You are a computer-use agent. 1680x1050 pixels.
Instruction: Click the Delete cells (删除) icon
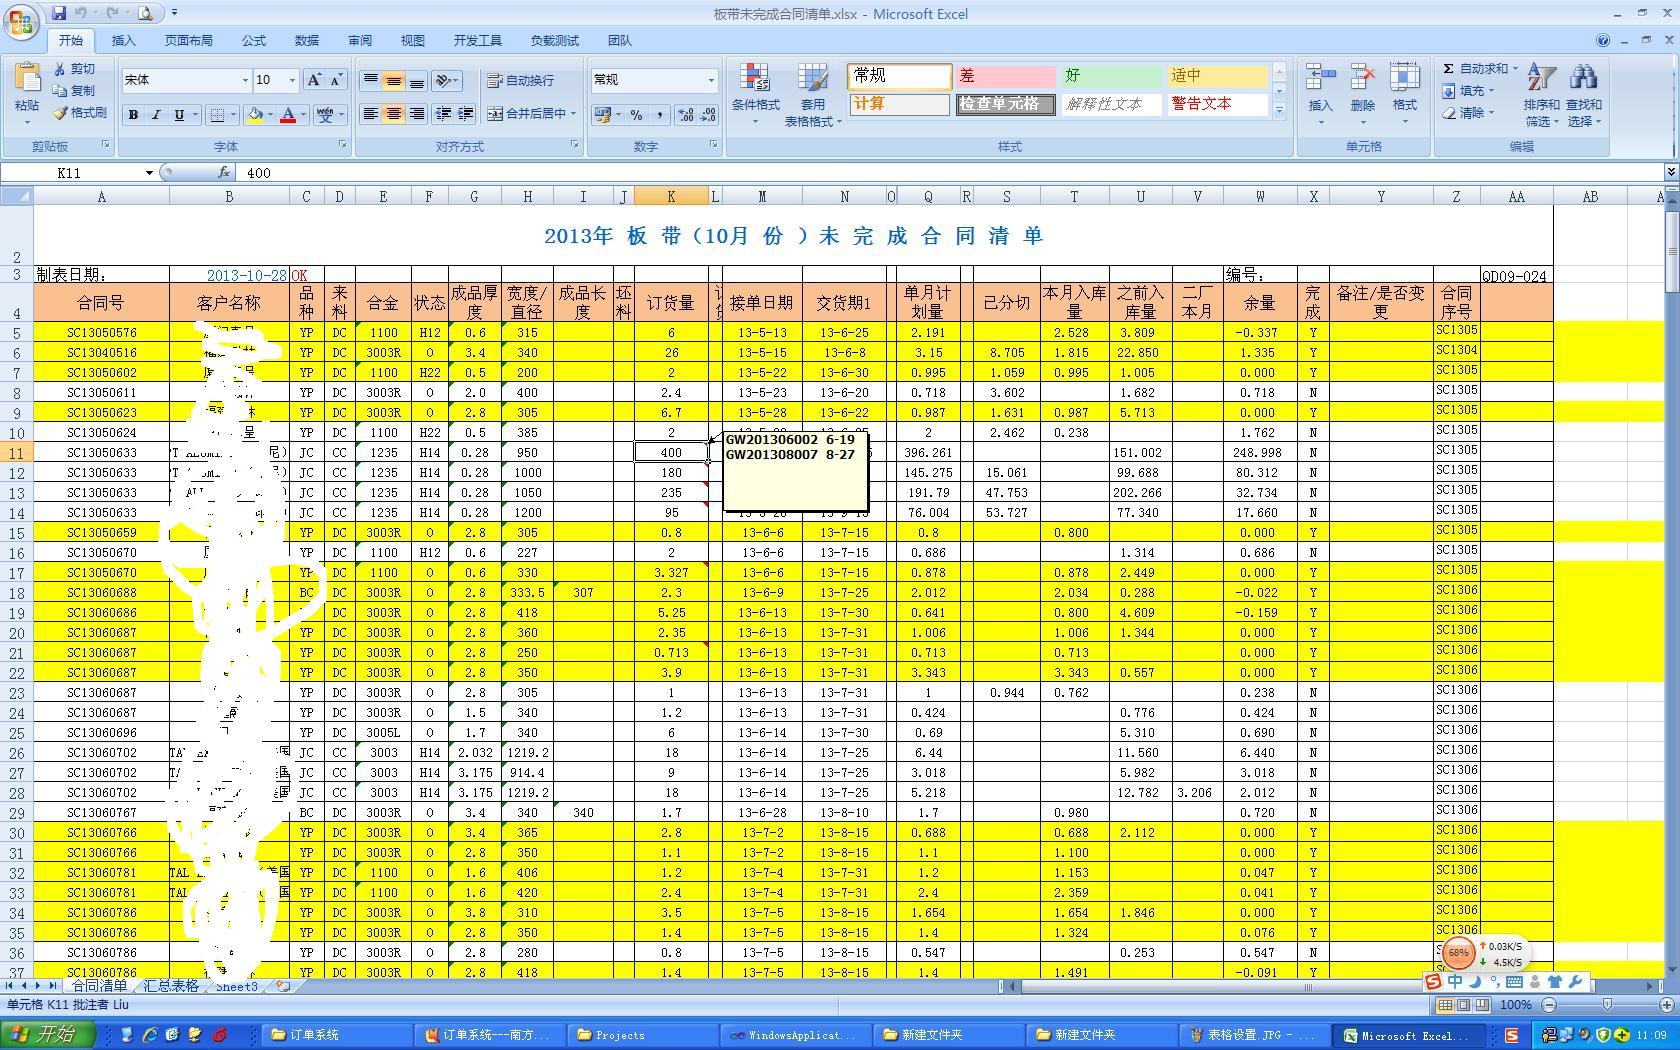(1362, 78)
